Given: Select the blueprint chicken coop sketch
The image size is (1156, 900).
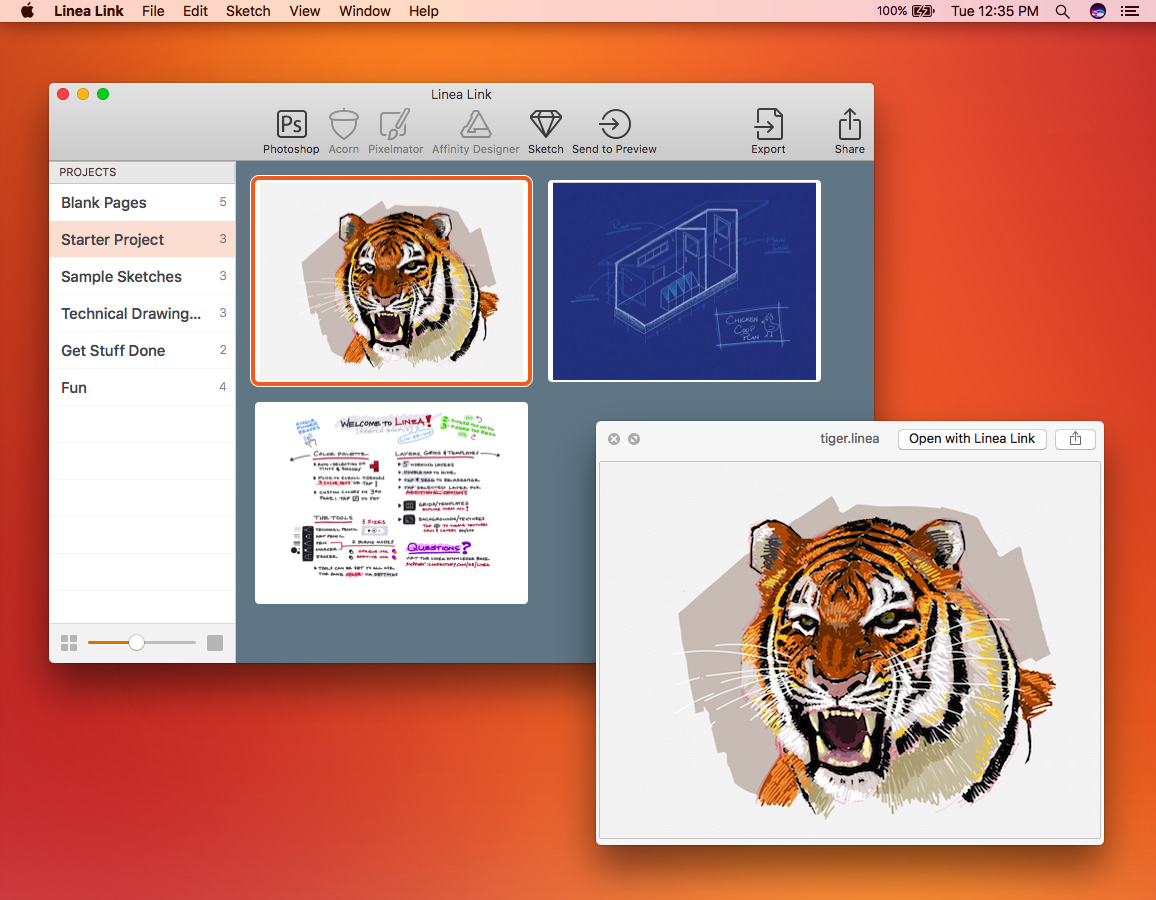Looking at the screenshot, I should (684, 281).
